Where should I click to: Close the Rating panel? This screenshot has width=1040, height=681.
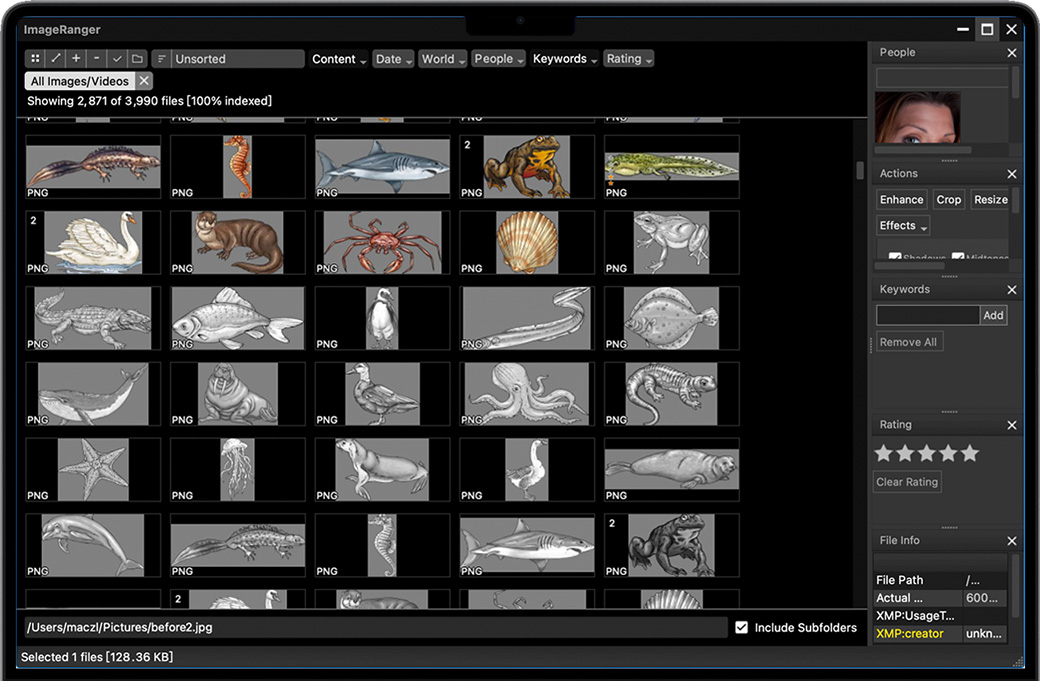pos(1011,425)
